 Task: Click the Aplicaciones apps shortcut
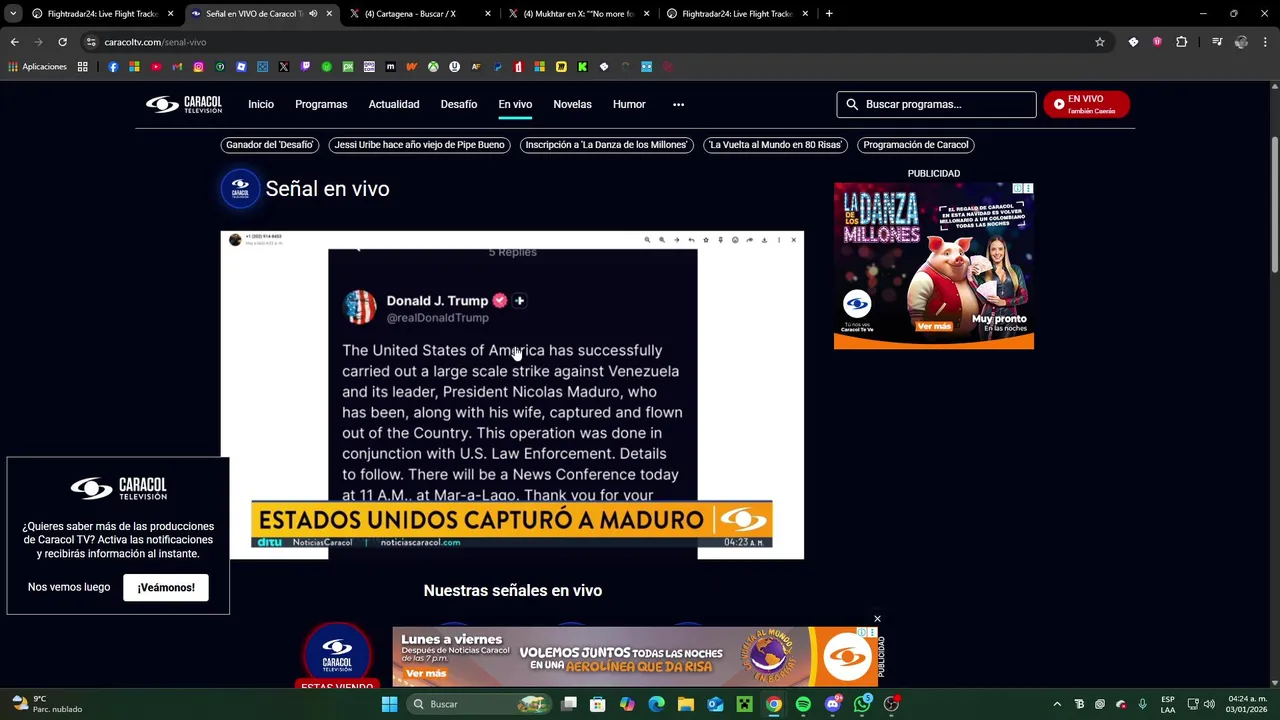point(38,67)
